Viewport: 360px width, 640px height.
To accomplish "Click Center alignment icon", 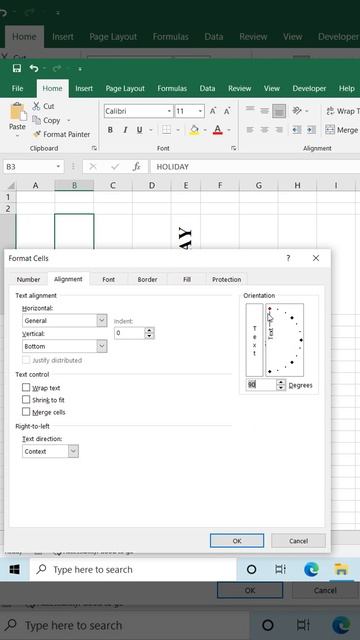I will 264,130.
